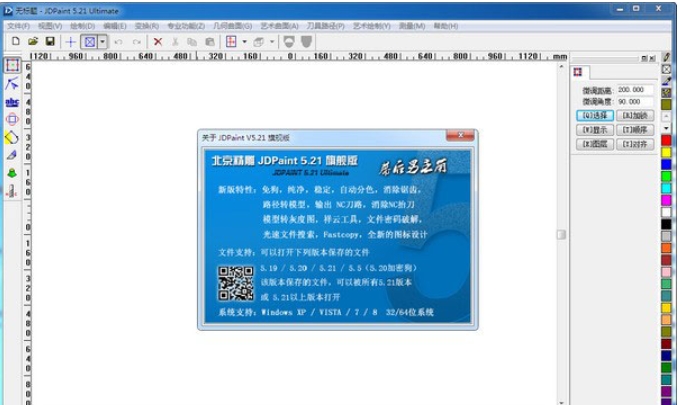Image resolution: width=682 pixels, height=405 pixels.
Task: Click the Copy icon in toolbar
Action: (192, 42)
